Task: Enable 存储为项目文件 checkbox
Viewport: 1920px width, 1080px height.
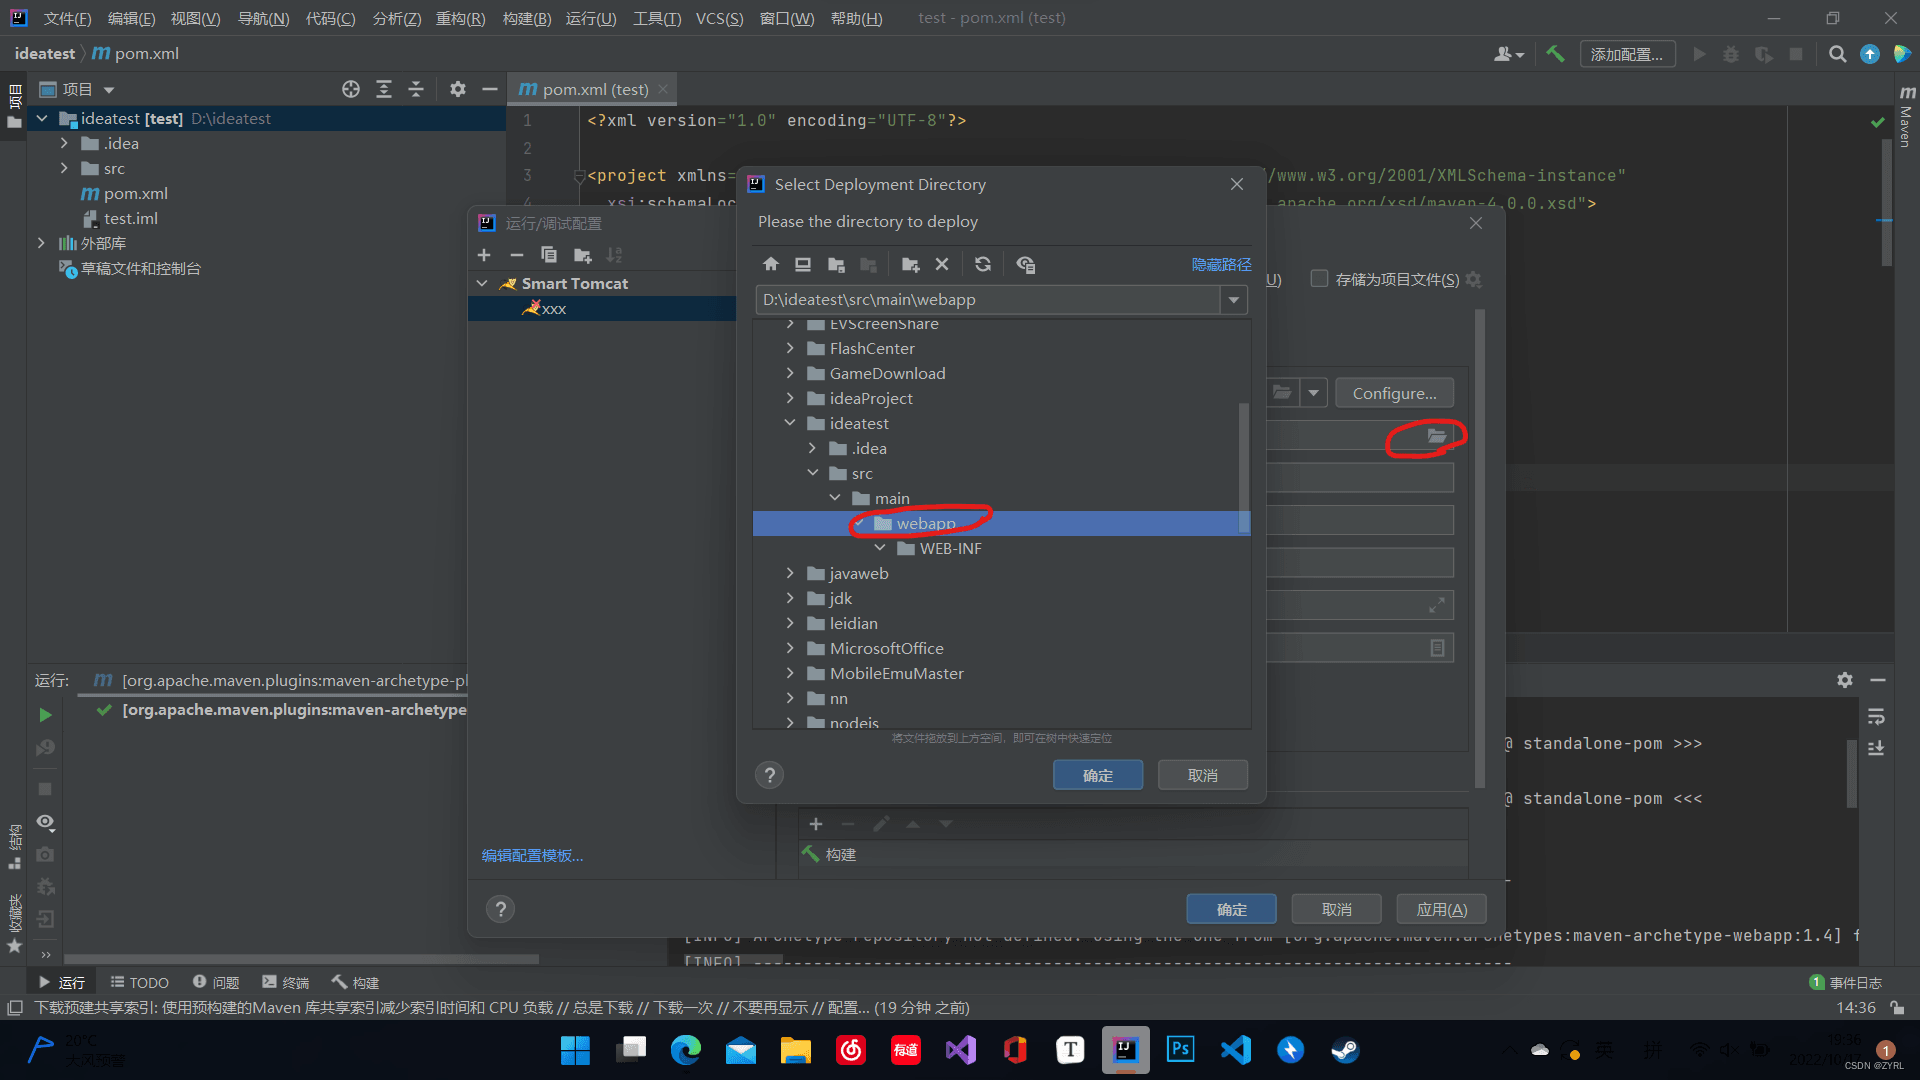Action: pos(1319,279)
